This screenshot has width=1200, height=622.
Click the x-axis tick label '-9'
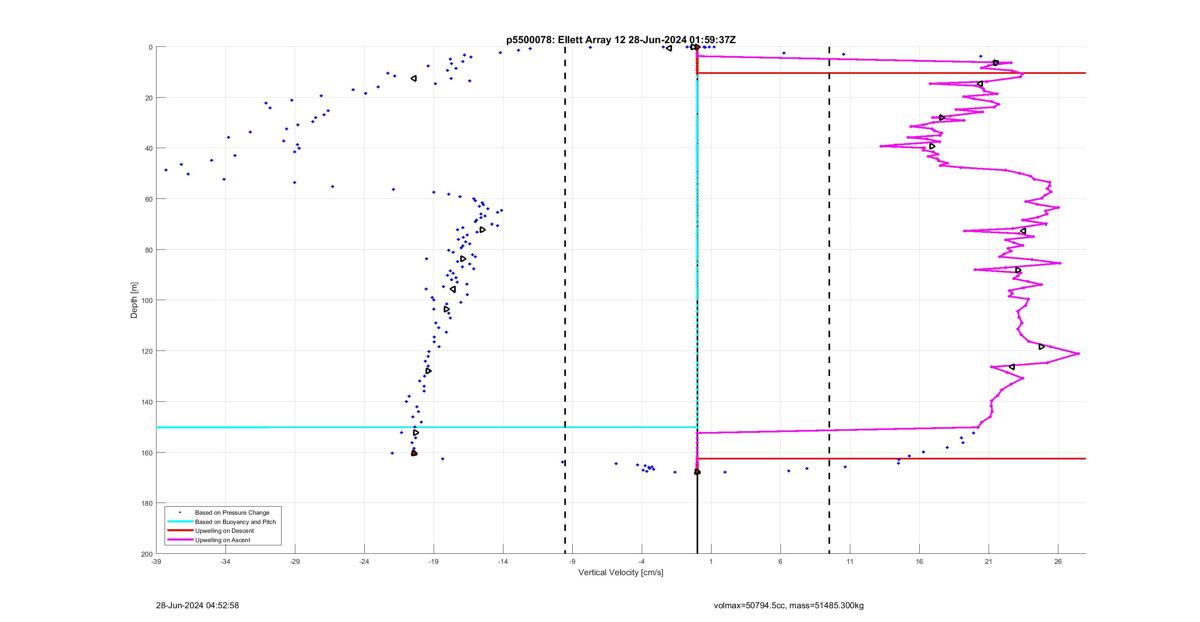tap(572, 562)
